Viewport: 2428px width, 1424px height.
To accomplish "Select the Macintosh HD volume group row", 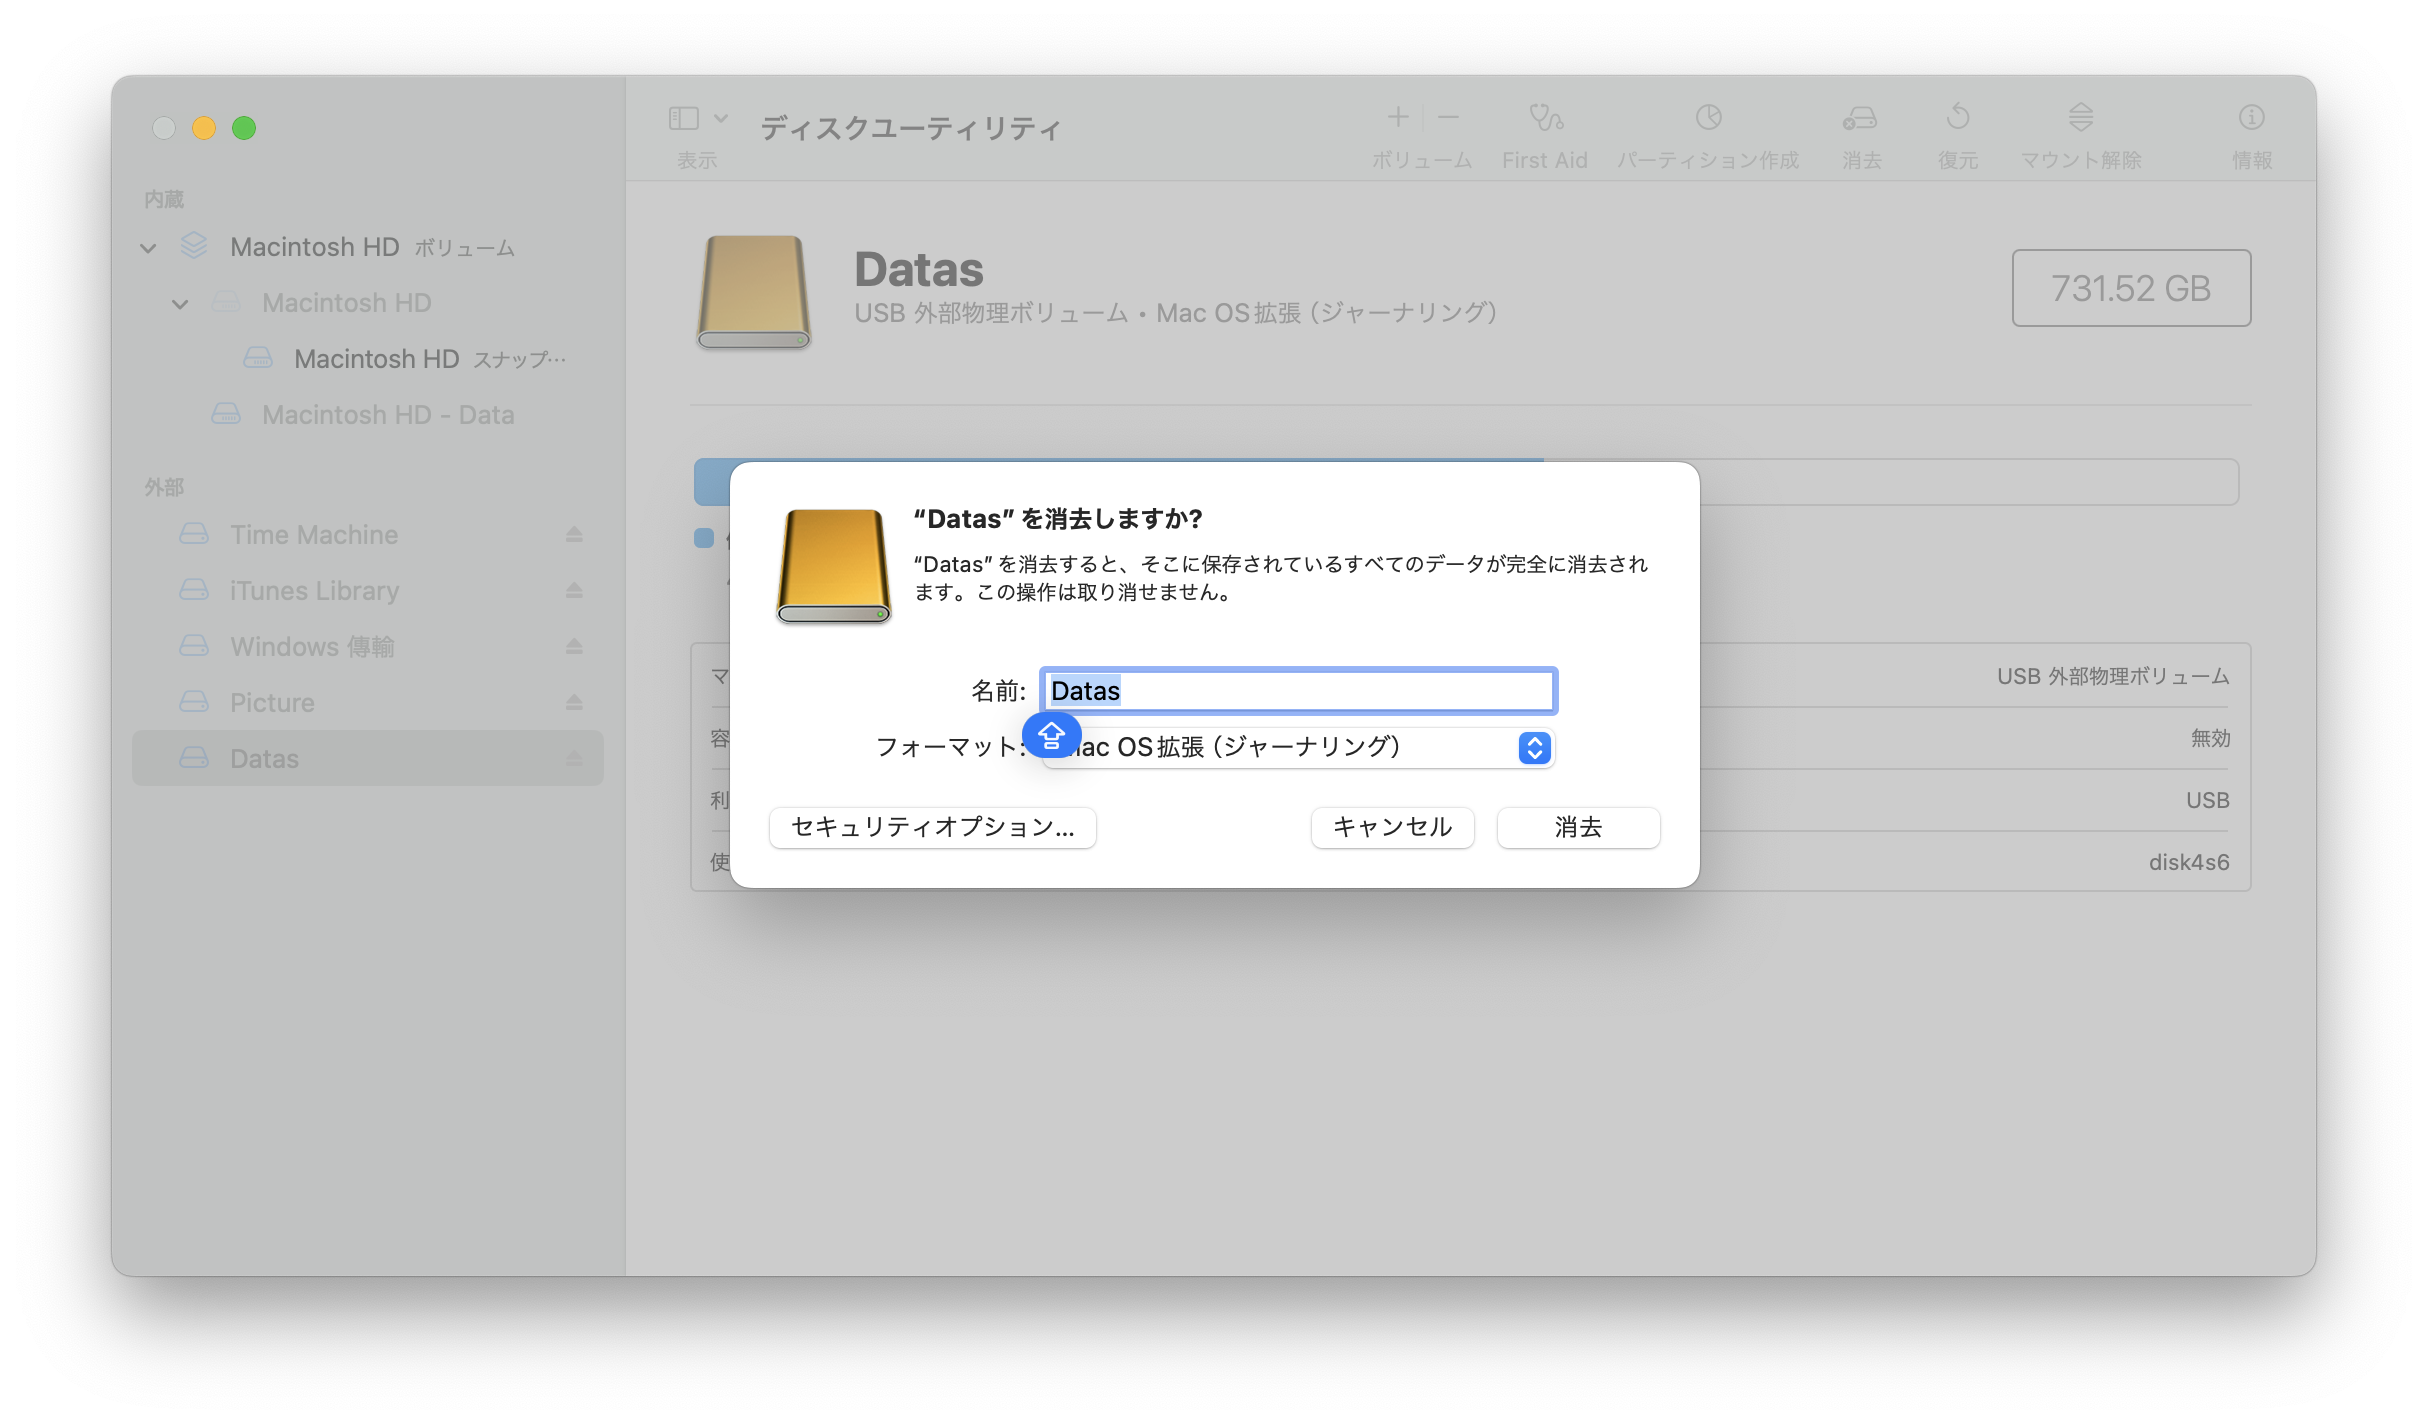I will coord(368,247).
